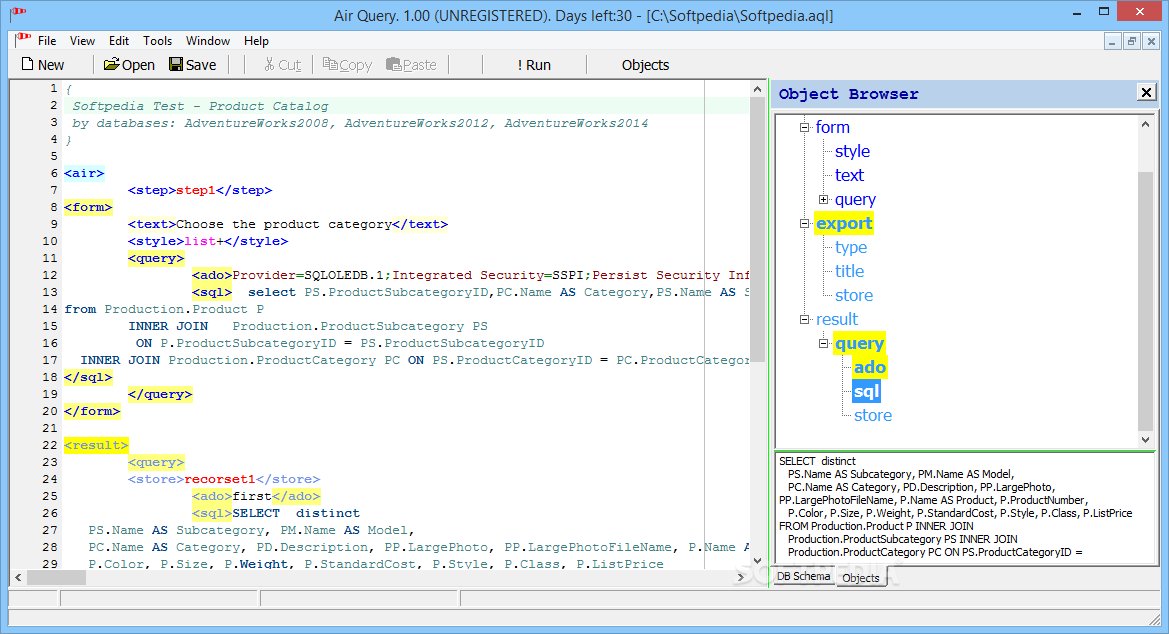Click 'Softpedia Test - Product Catalog' comment line
1169x634 pixels.
pos(200,106)
